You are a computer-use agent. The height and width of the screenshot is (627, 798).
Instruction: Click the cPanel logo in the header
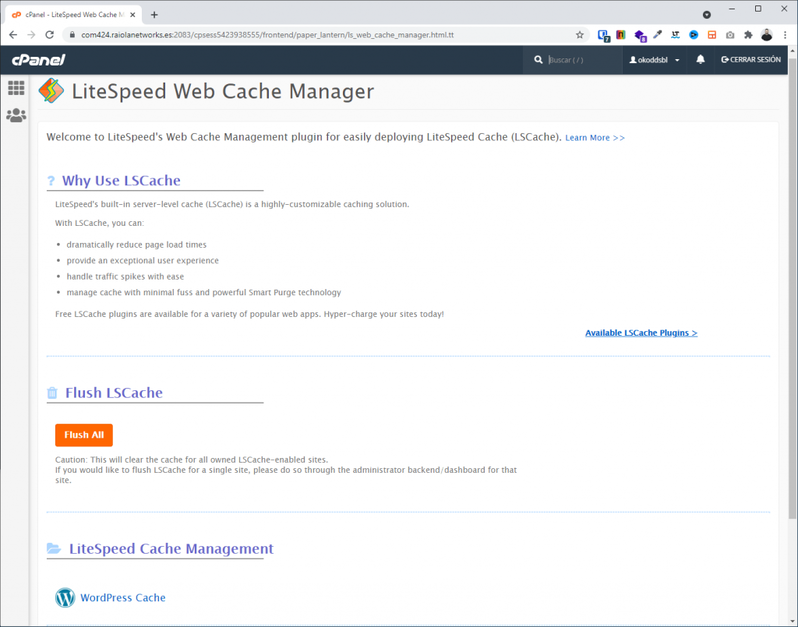[x=39, y=60]
